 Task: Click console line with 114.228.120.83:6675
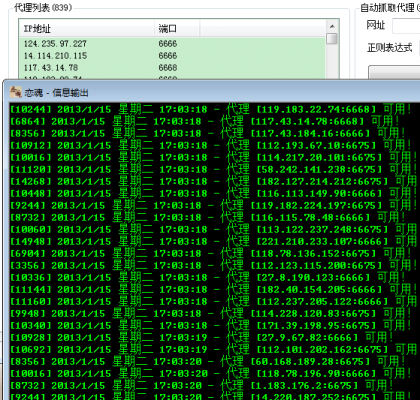click(x=211, y=313)
